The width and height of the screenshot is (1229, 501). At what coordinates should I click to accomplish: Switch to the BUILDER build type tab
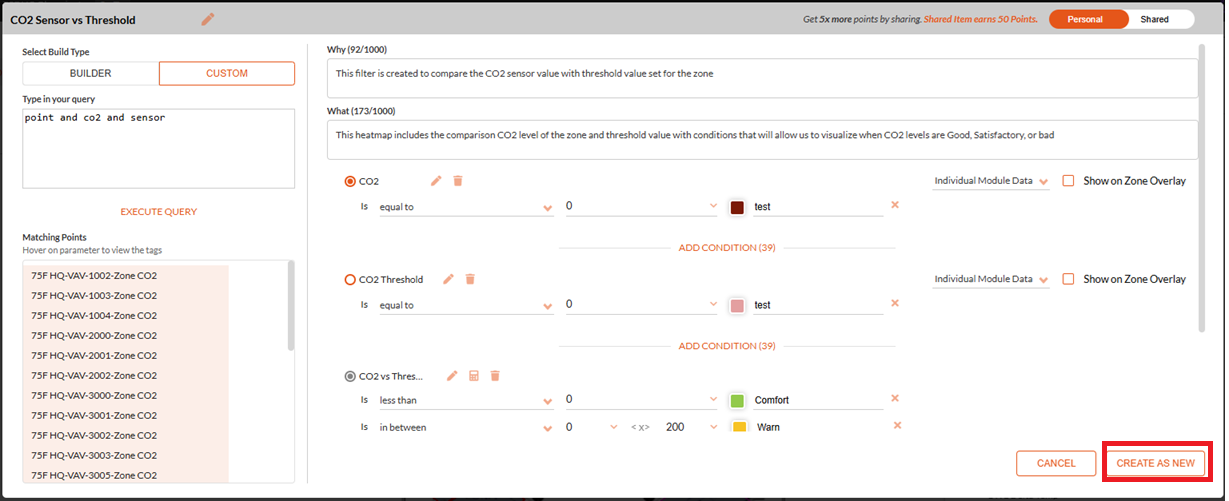coord(91,73)
